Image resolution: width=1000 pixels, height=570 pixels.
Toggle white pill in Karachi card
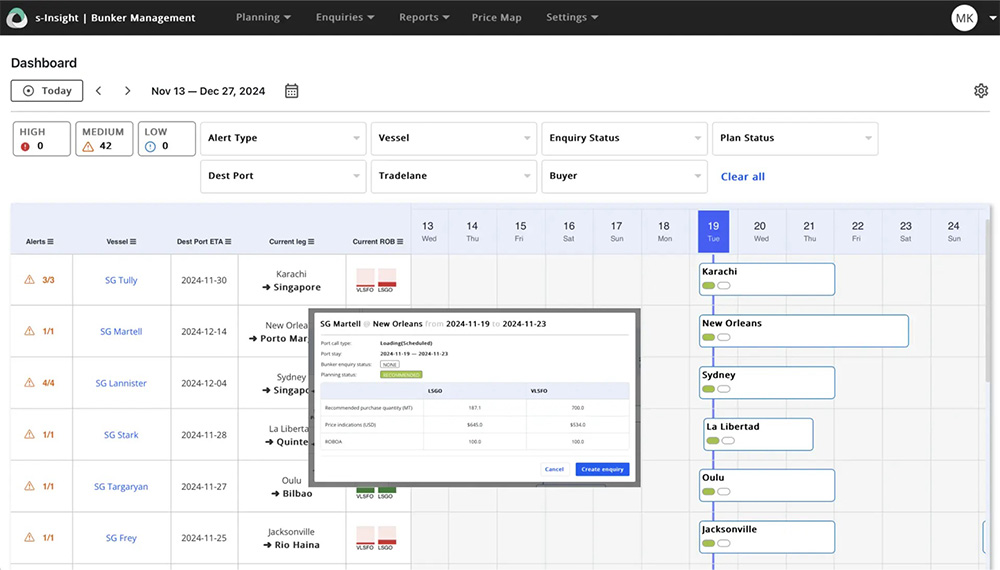click(x=724, y=286)
